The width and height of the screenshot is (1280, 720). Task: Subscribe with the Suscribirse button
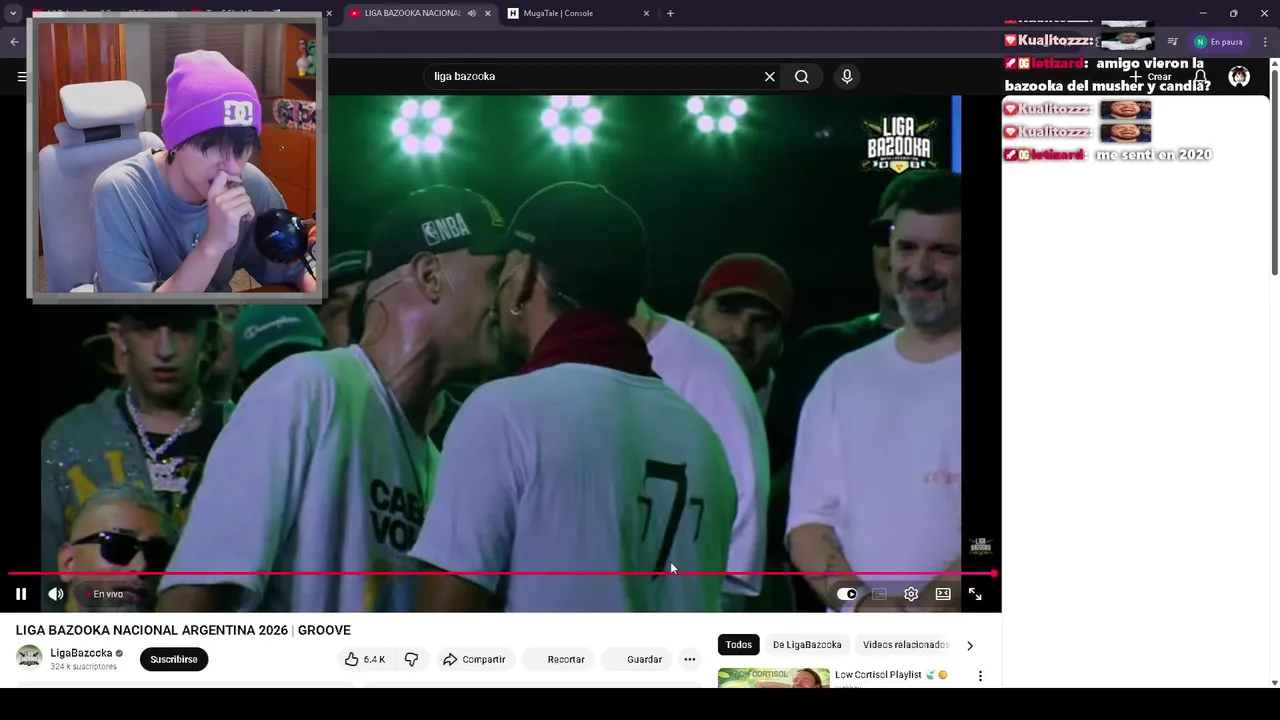[x=174, y=659]
